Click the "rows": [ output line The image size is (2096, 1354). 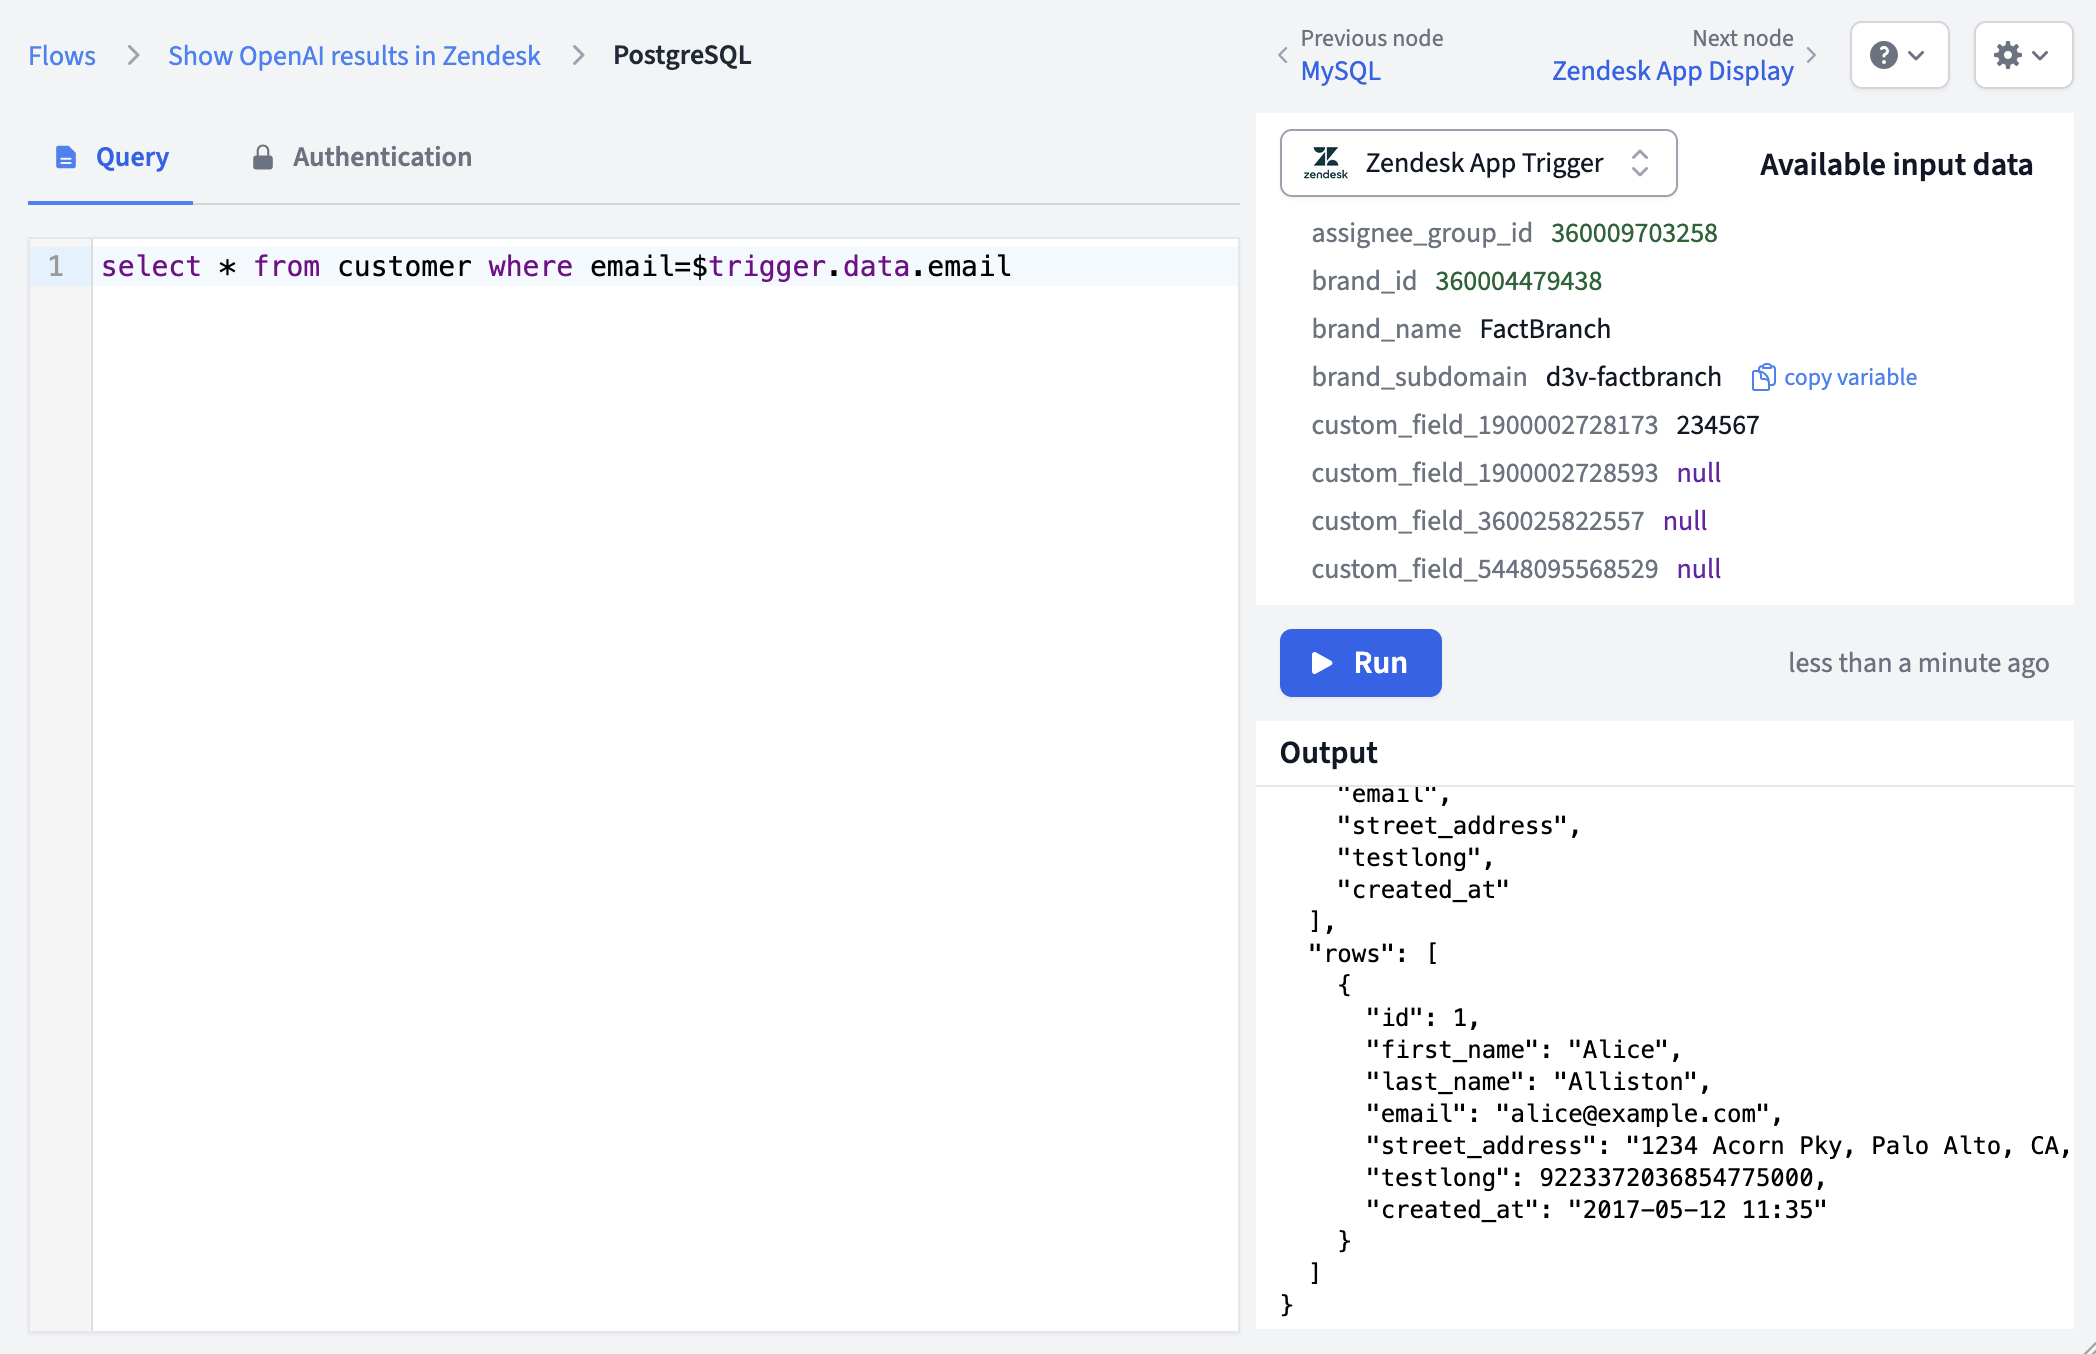coord(1373,954)
